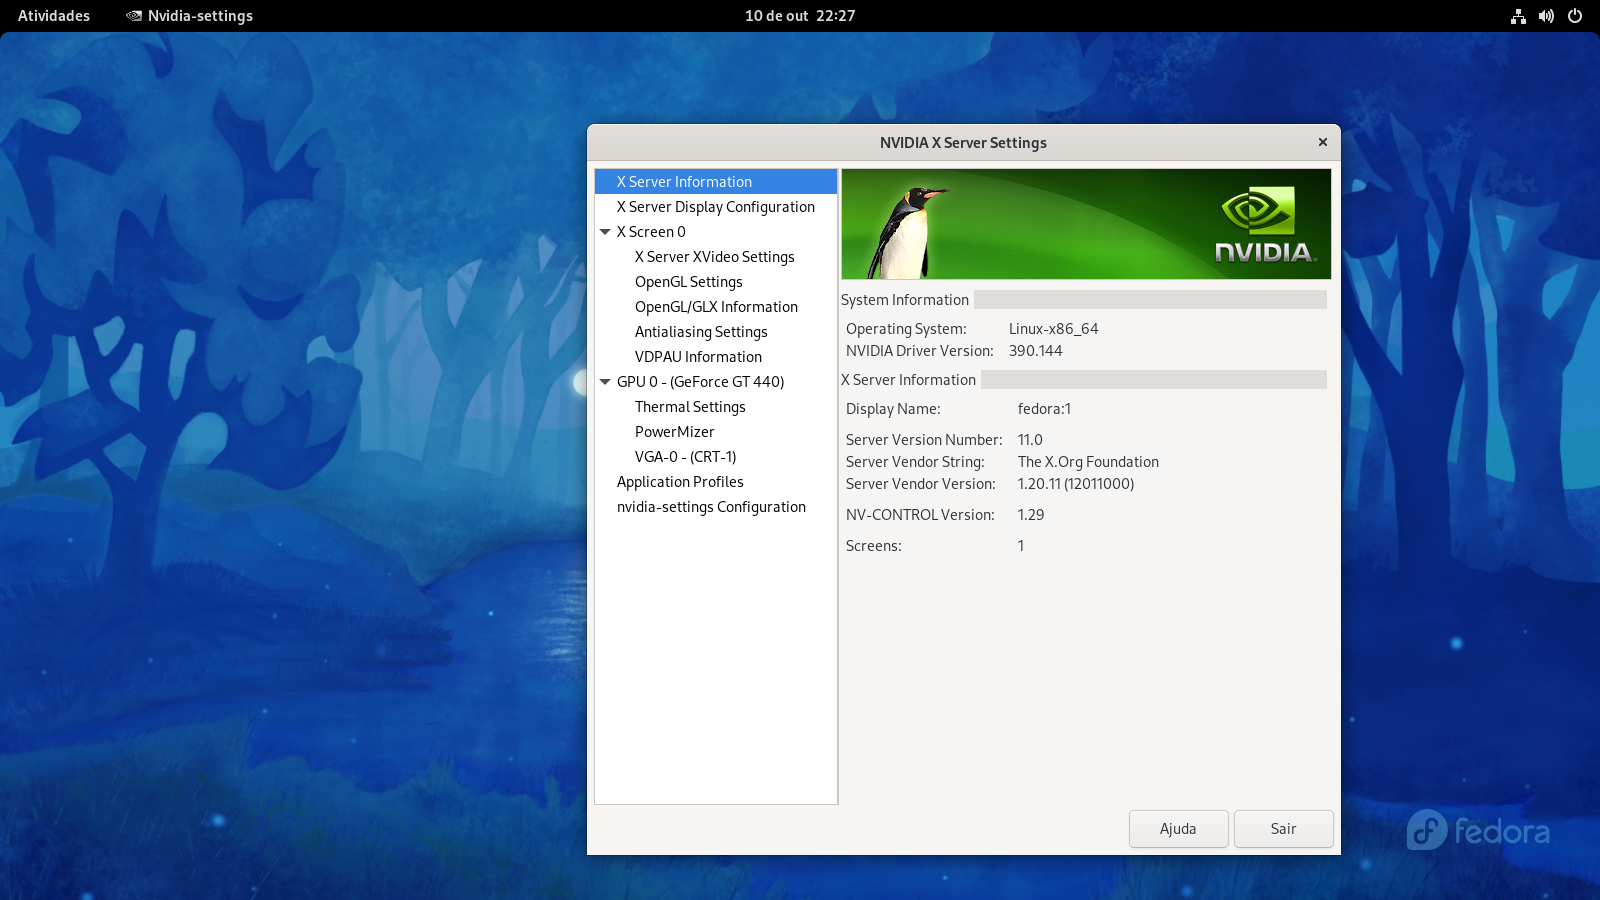The image size is (1600, 900).
Task: Open the Nvidia-settings app menu
Action: tap(190, 16)
